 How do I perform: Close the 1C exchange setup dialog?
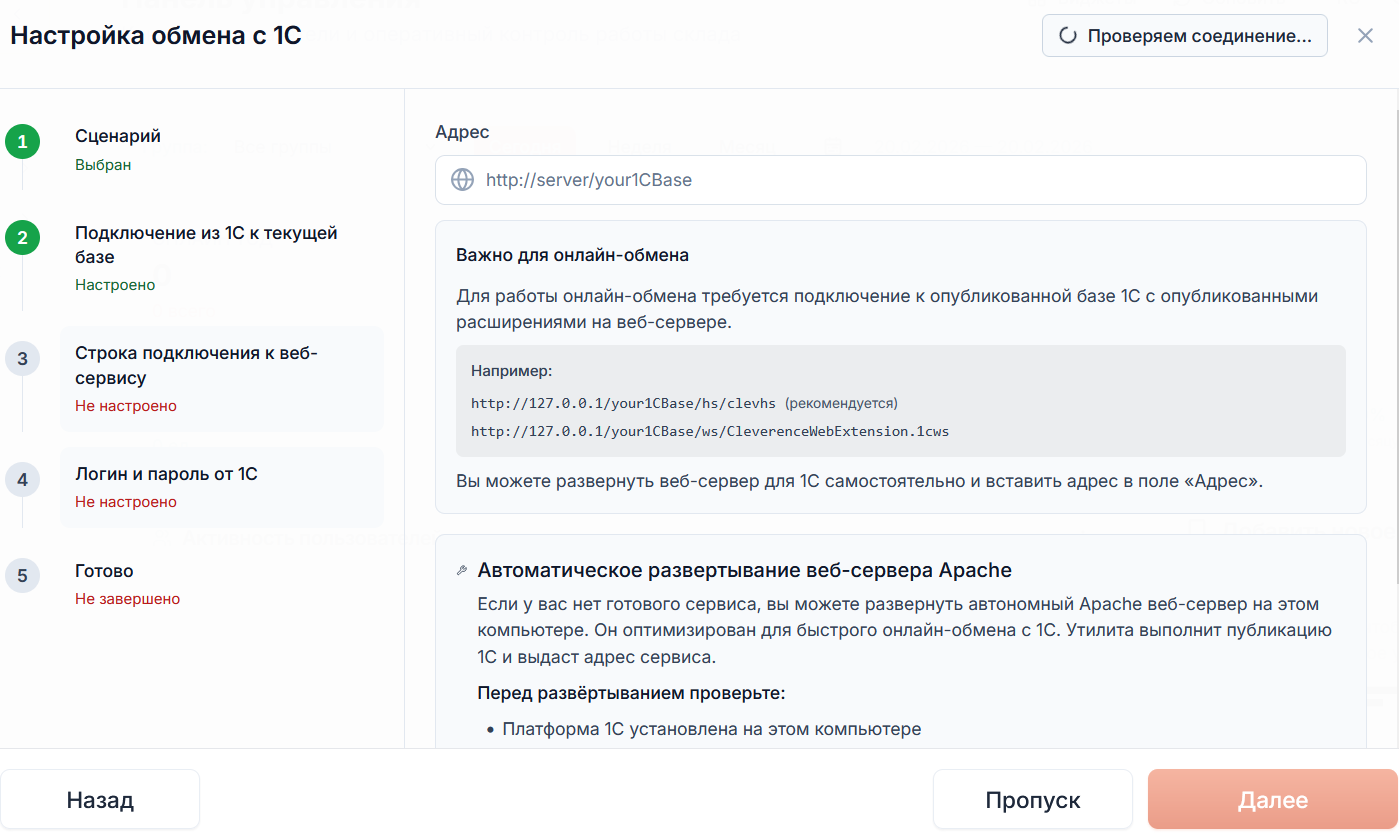(1365, 36)
